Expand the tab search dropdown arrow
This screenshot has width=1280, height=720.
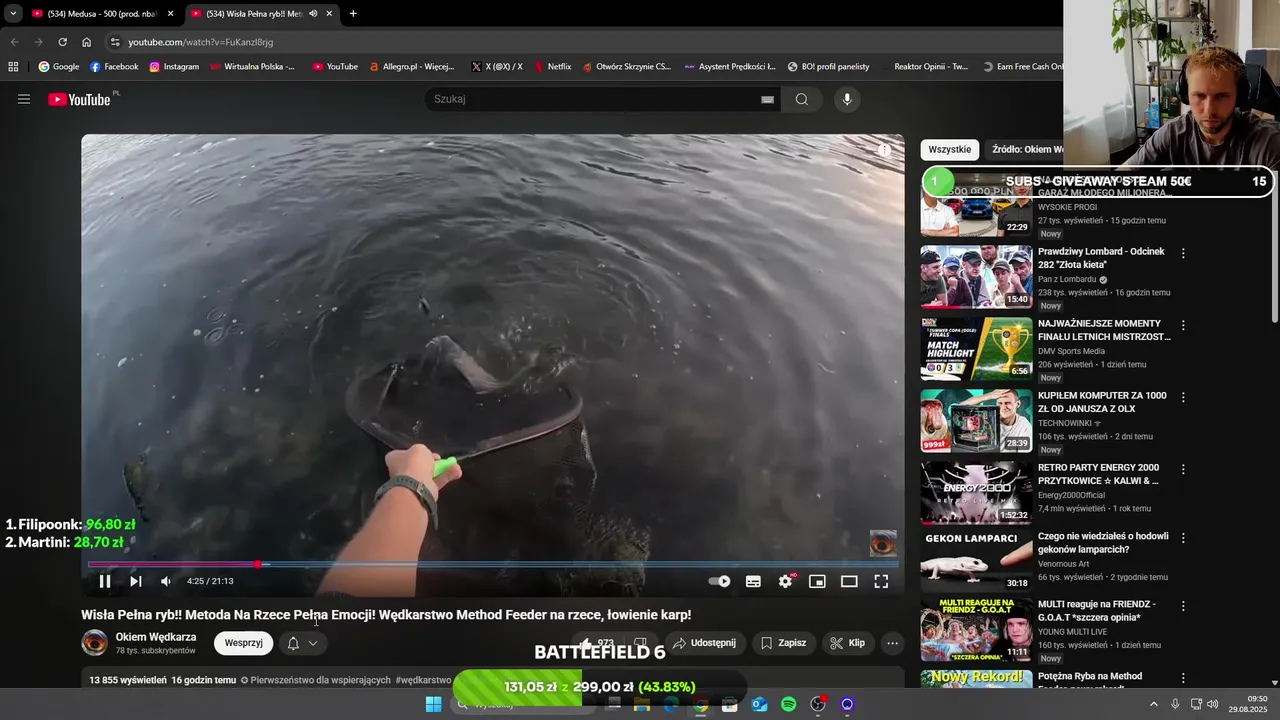pos(13,14)
